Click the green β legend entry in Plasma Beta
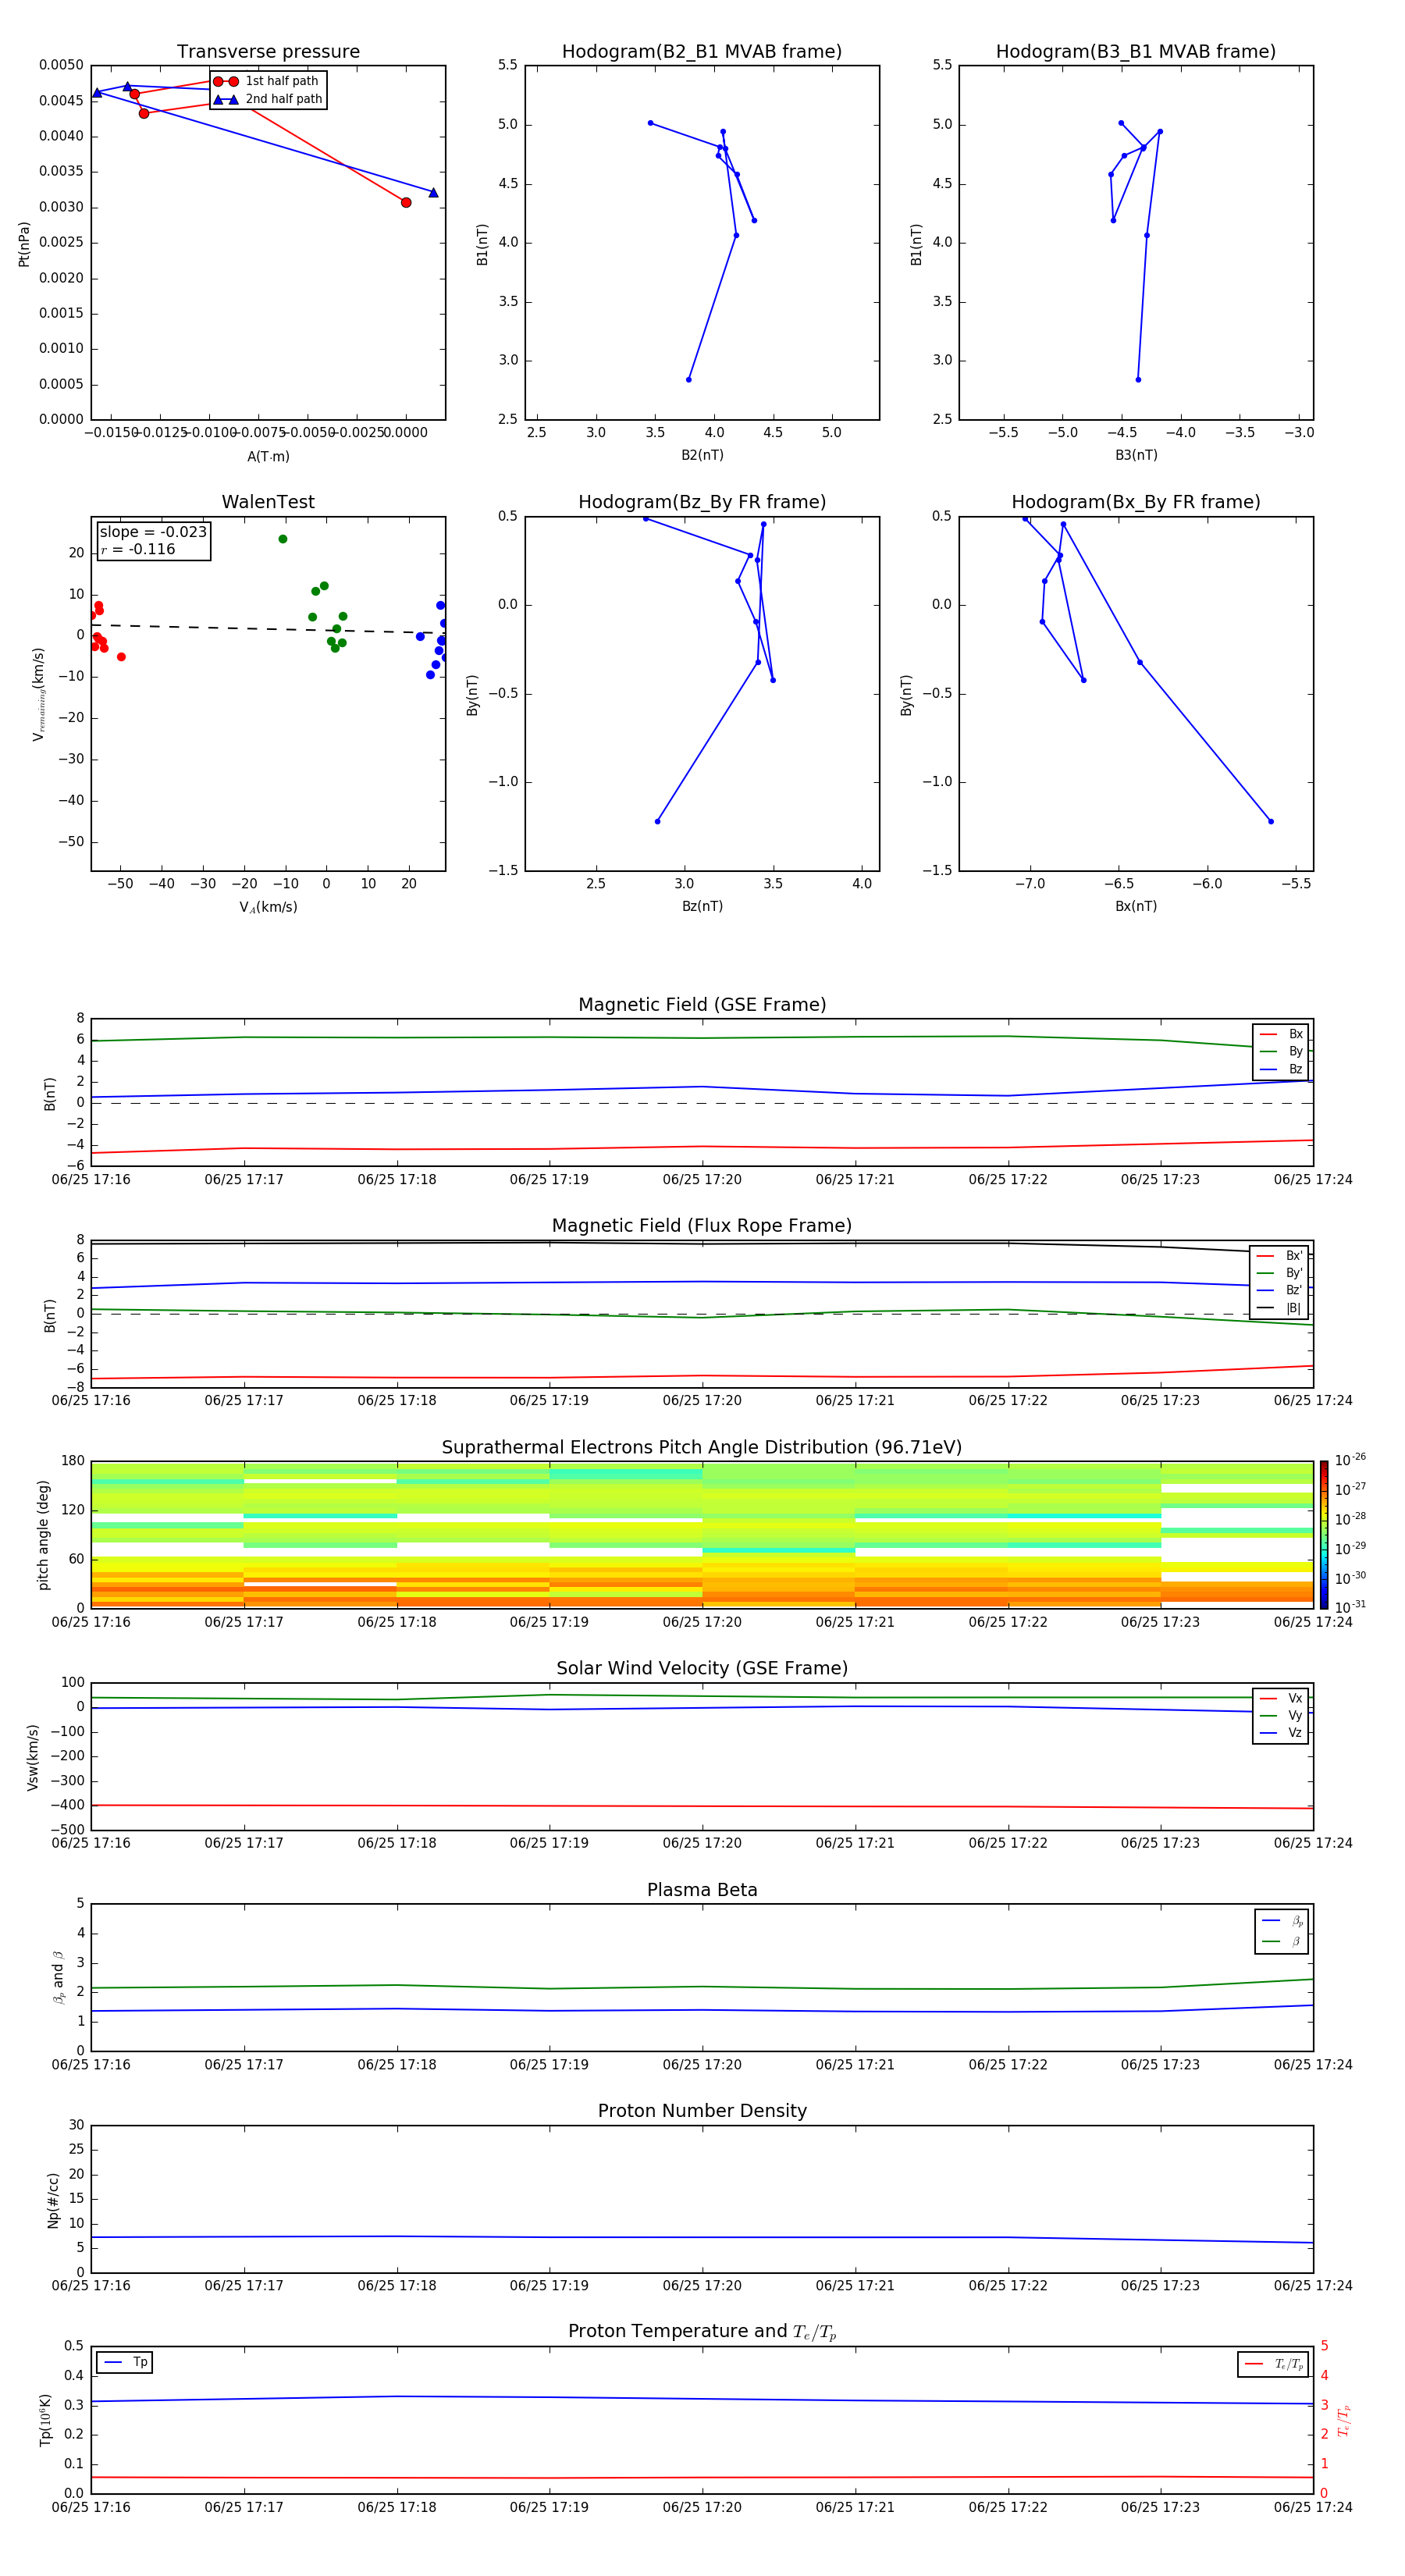 pyautogui.click(x=1282, y=1941)
